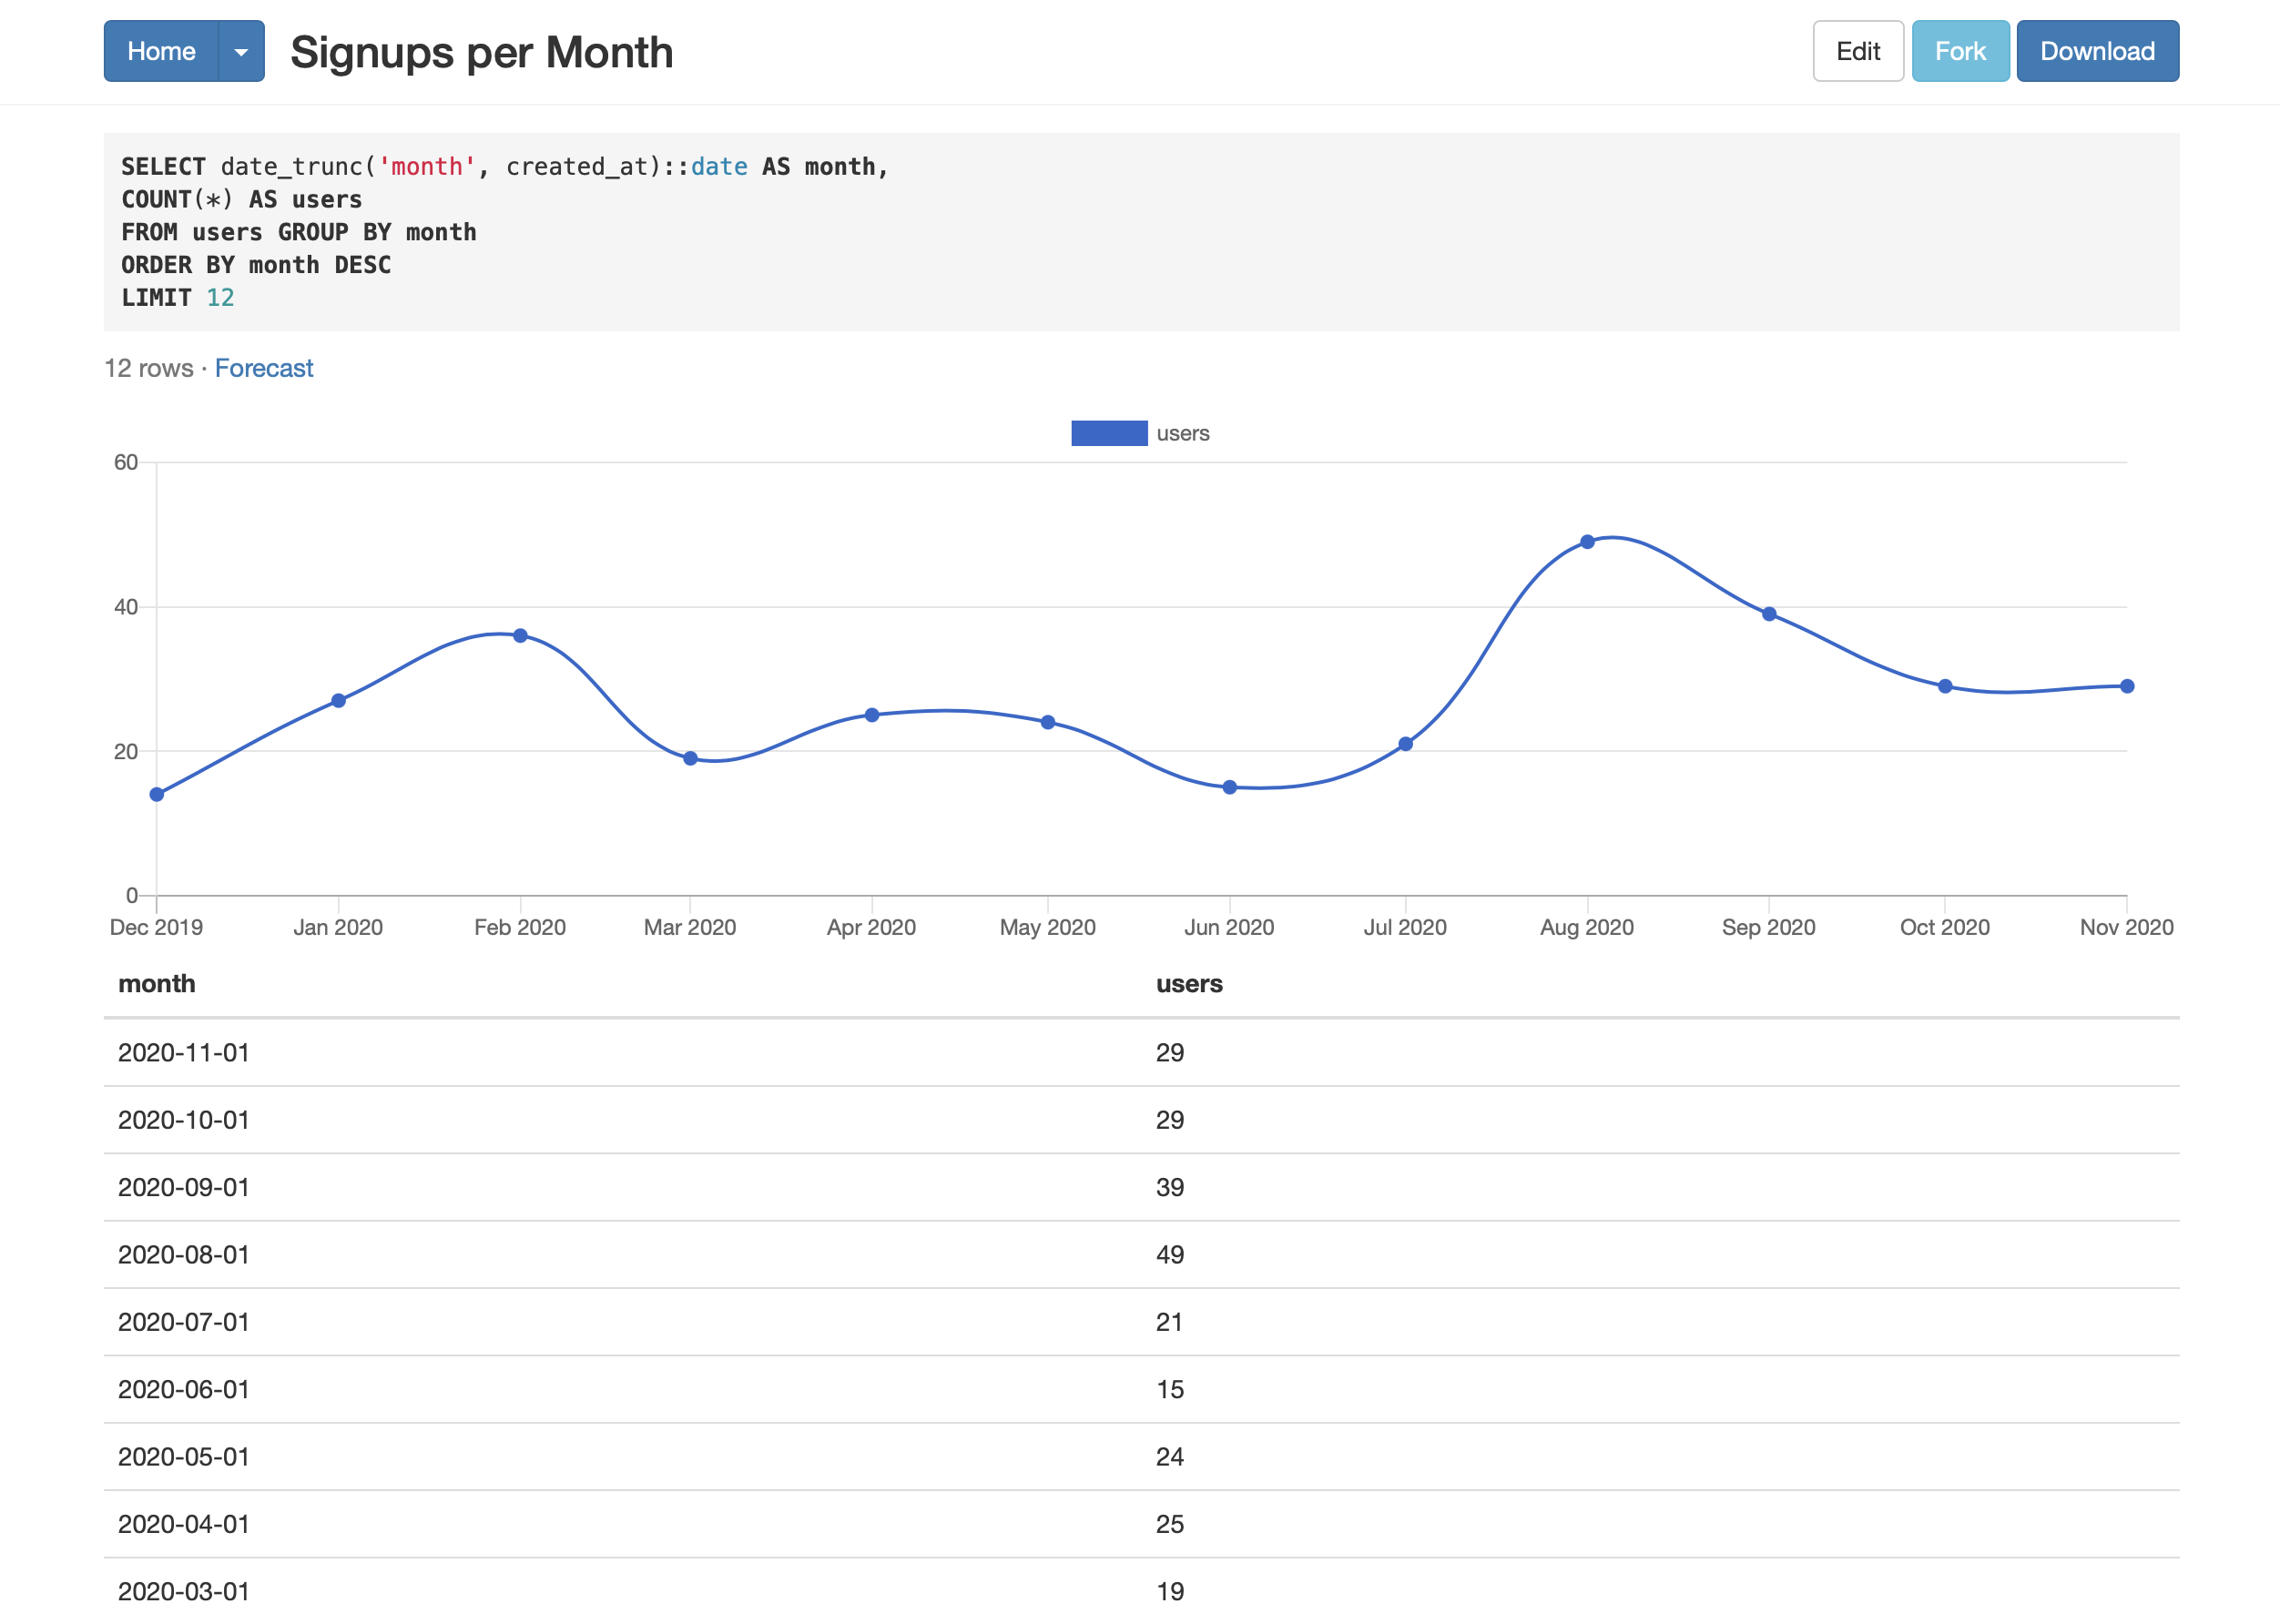Select the Jan 2020 data point
Viewport: 2280px width, 1624px height.
[x=339, y=701]
